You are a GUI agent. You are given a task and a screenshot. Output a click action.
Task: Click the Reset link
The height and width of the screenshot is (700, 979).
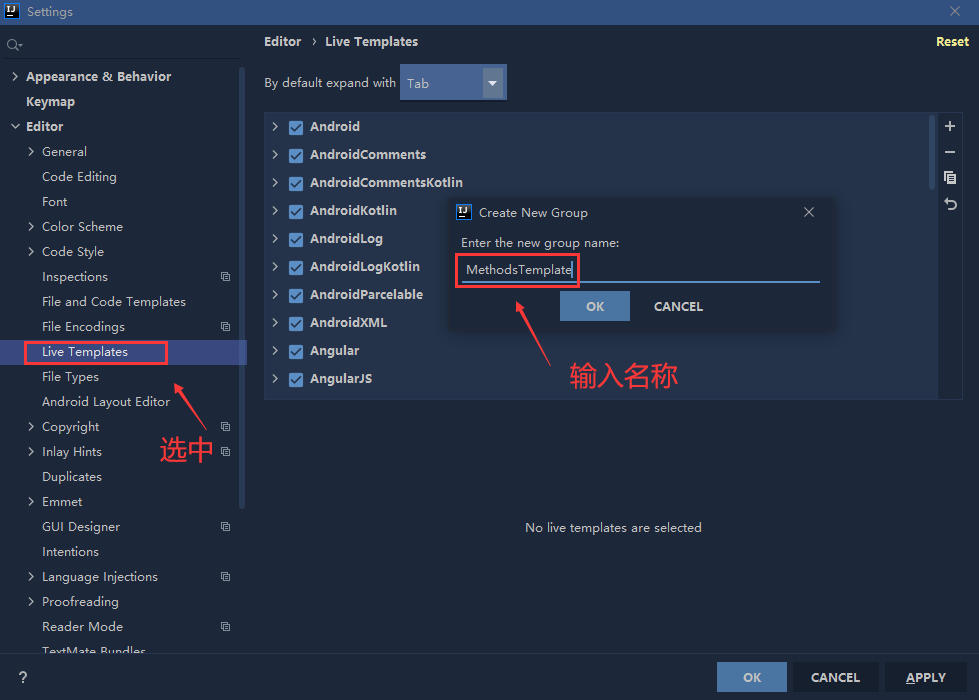[x=952, y=41]
